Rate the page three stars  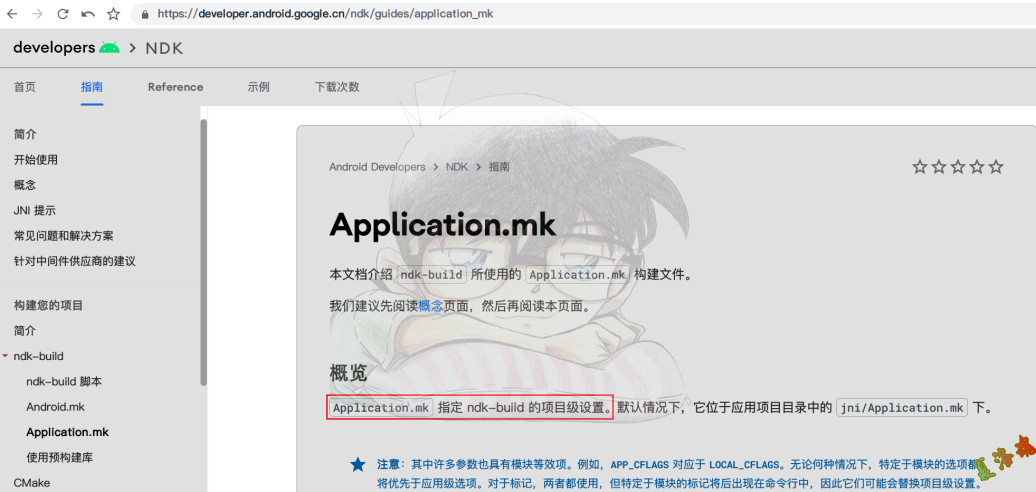958,167
